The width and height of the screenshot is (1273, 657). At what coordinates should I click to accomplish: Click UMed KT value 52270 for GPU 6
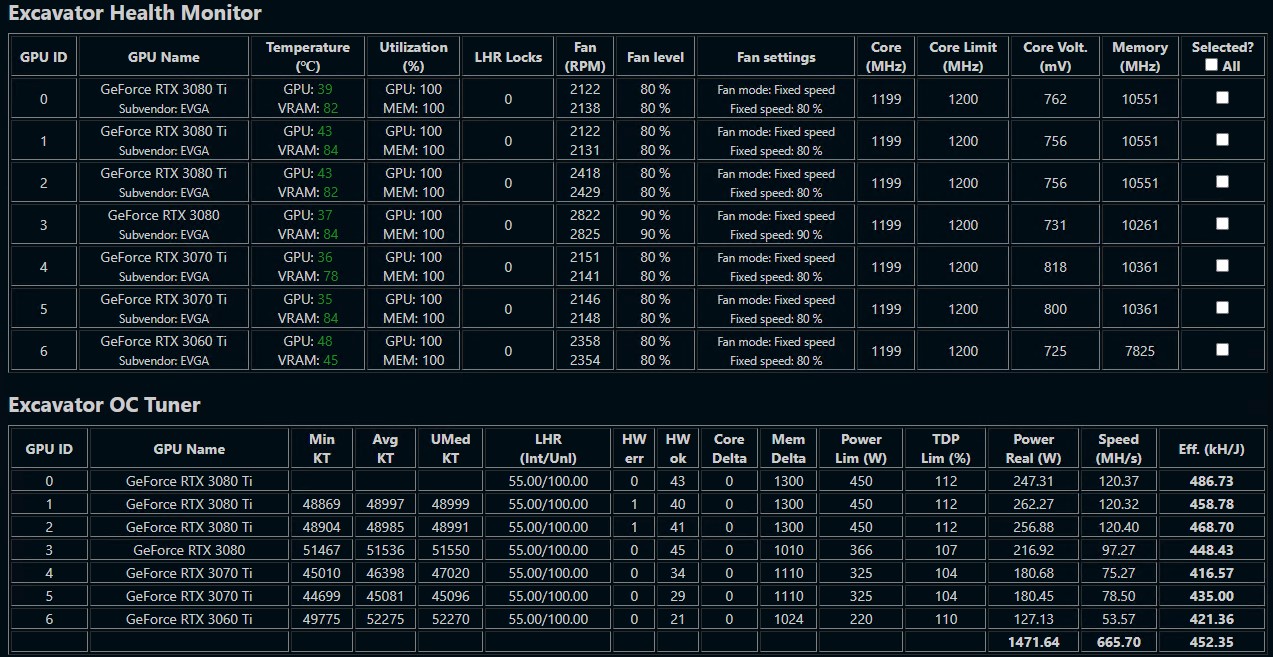pos(450,619)
